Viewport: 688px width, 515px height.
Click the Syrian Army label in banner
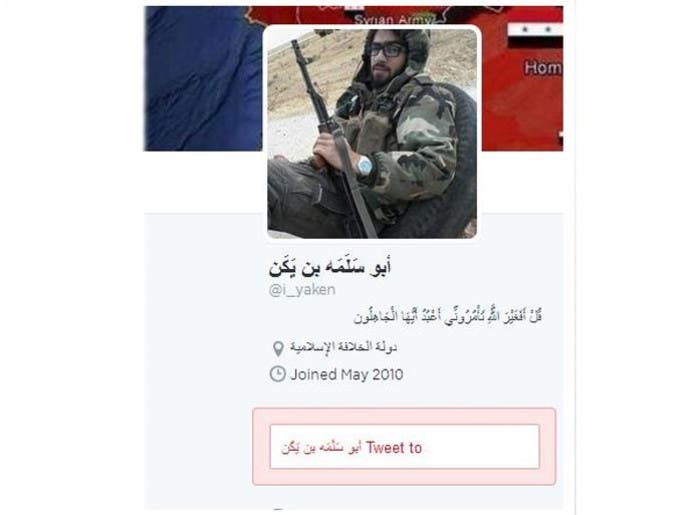pos(394,20)
